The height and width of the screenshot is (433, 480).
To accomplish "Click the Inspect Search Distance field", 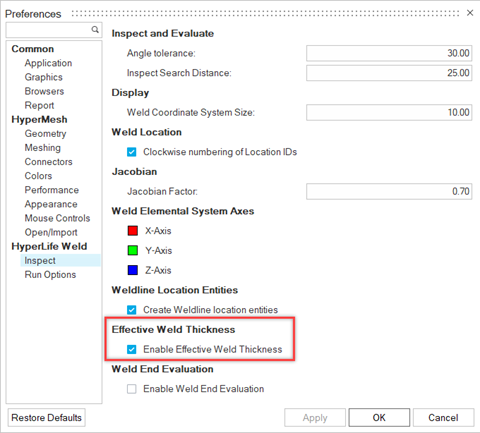I will tap(389, 73).
